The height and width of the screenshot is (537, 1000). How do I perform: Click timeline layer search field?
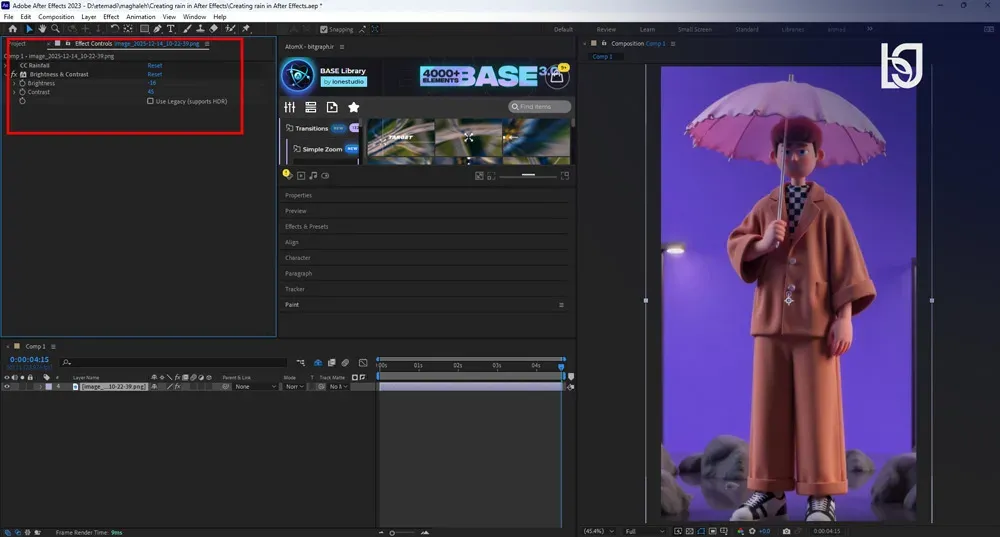[x=173, y=362]
